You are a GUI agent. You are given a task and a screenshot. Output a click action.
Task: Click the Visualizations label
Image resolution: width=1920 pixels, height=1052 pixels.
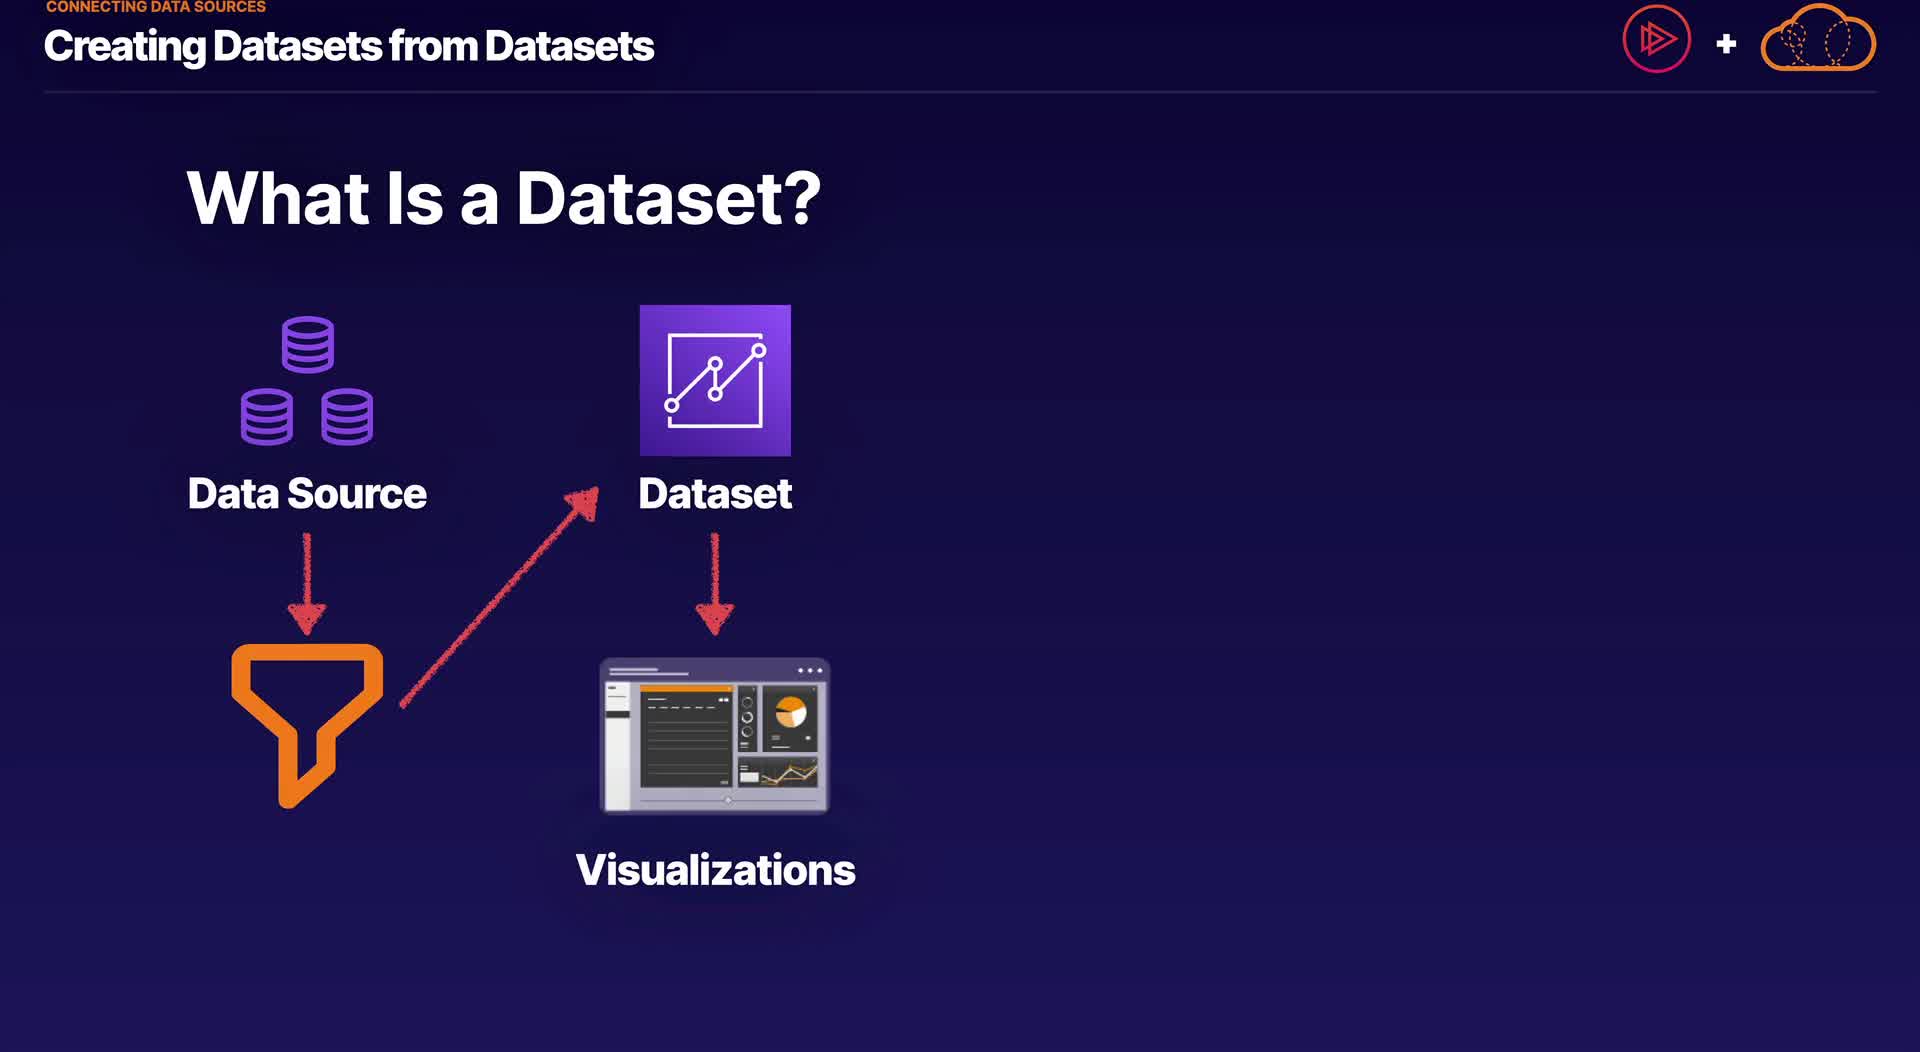(715, 870)
